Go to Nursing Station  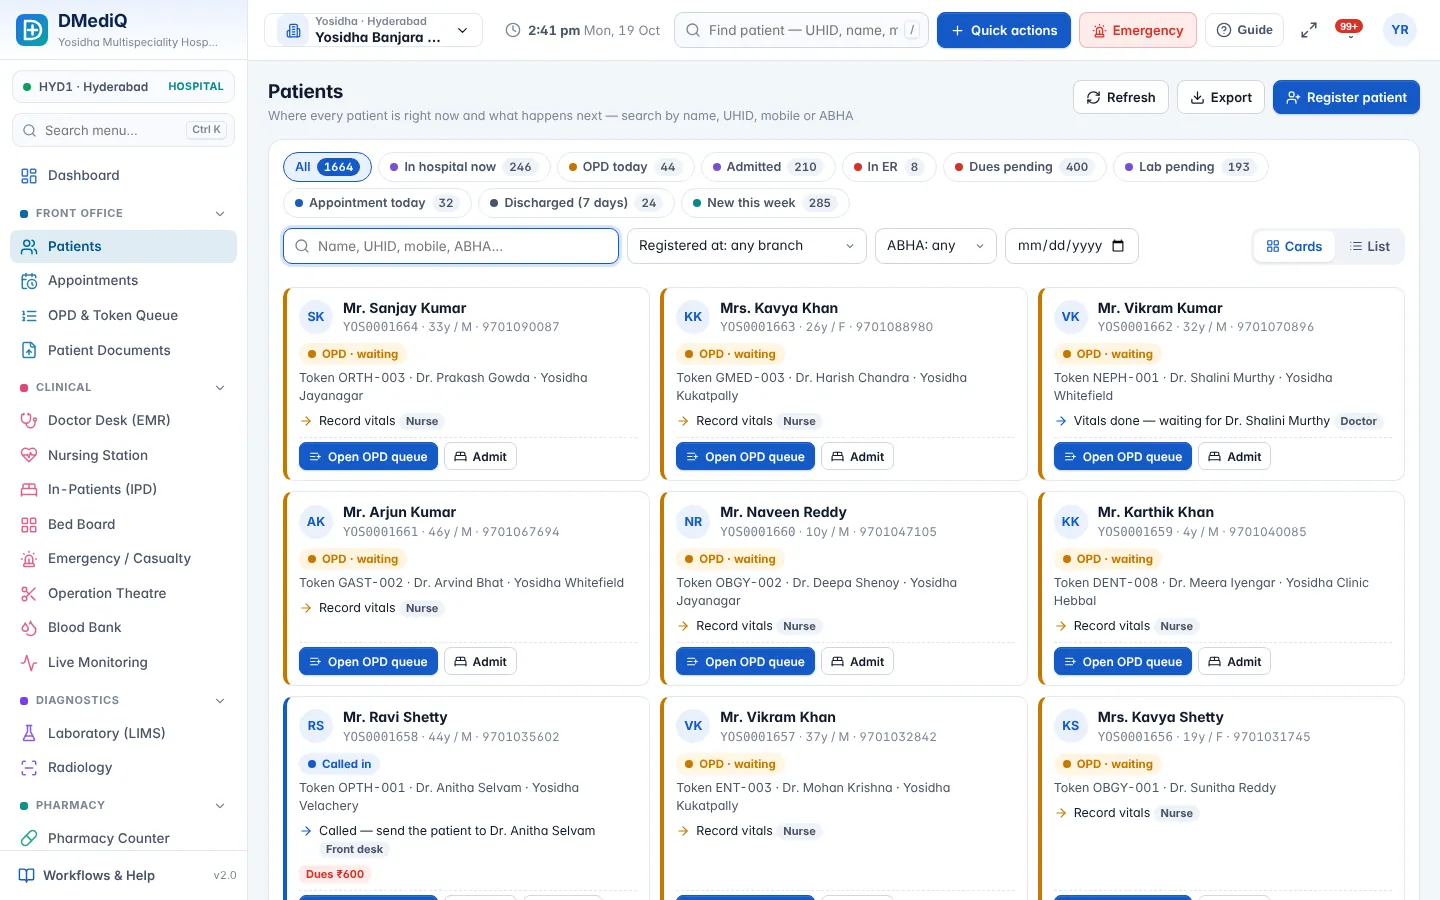point(123,455)
